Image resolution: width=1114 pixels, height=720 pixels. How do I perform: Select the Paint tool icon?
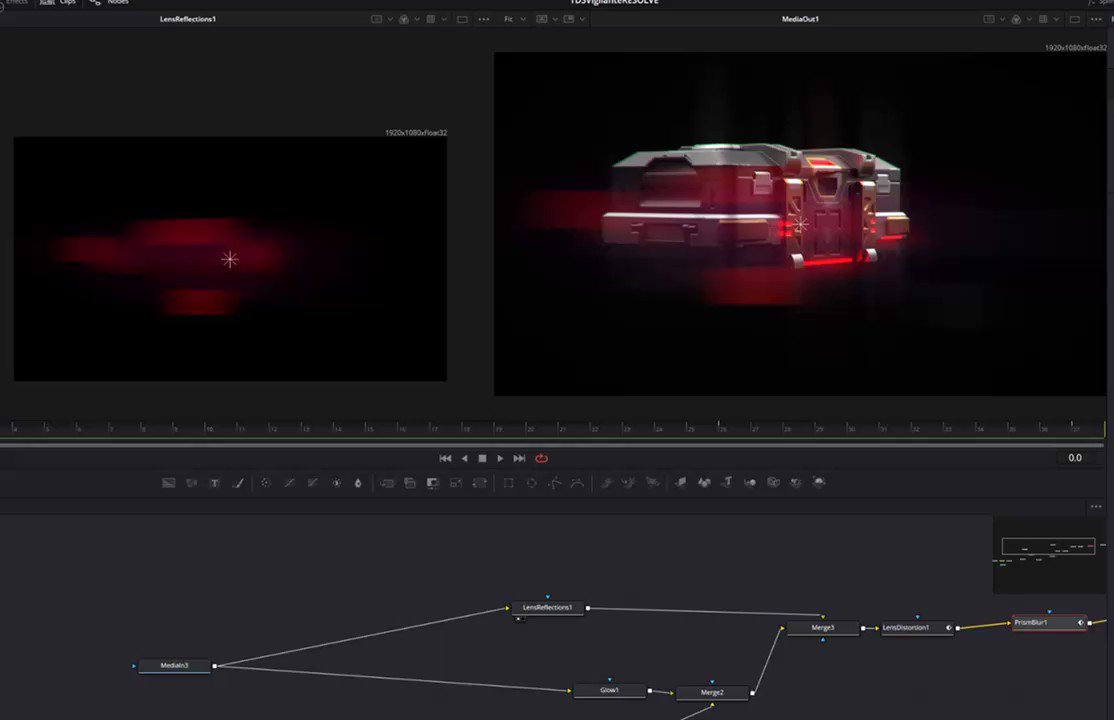(x=238, y=483)
